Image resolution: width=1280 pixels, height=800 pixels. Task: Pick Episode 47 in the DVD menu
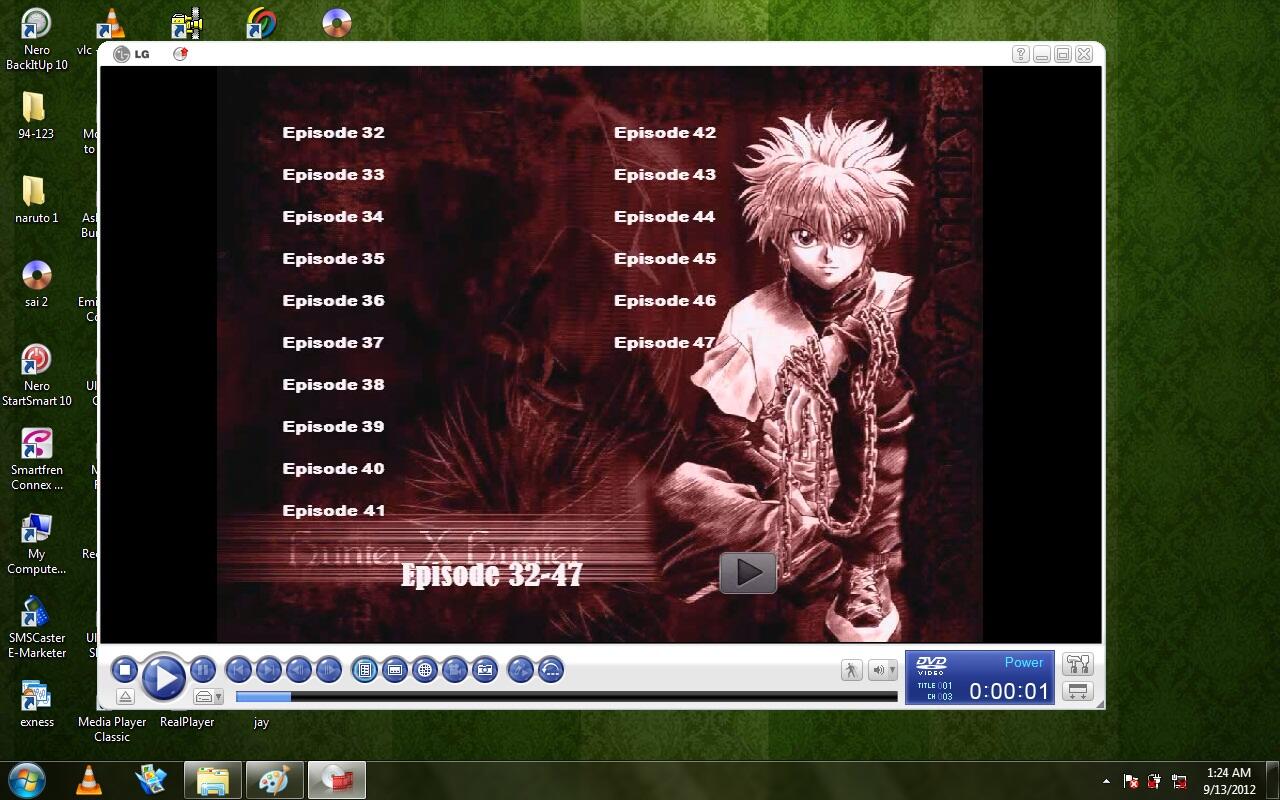(665, 342)
